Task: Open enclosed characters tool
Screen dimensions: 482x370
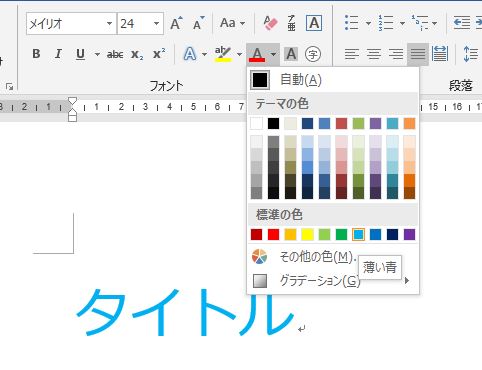Action: [313, 54]
